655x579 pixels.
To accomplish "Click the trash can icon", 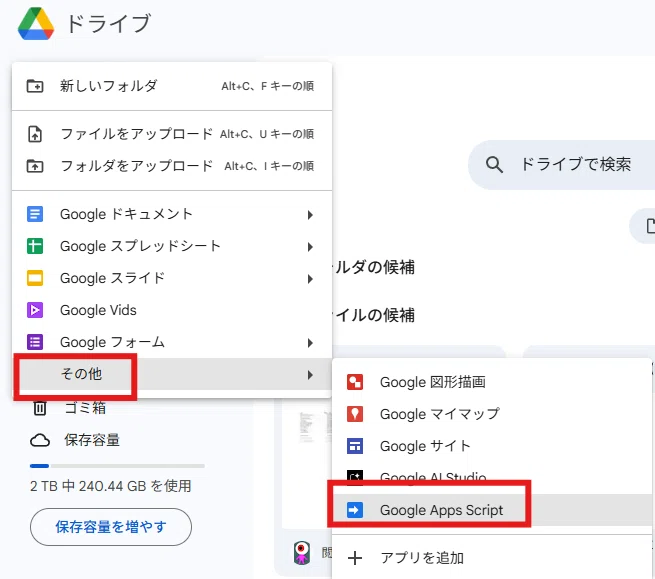I will (40, 408).
